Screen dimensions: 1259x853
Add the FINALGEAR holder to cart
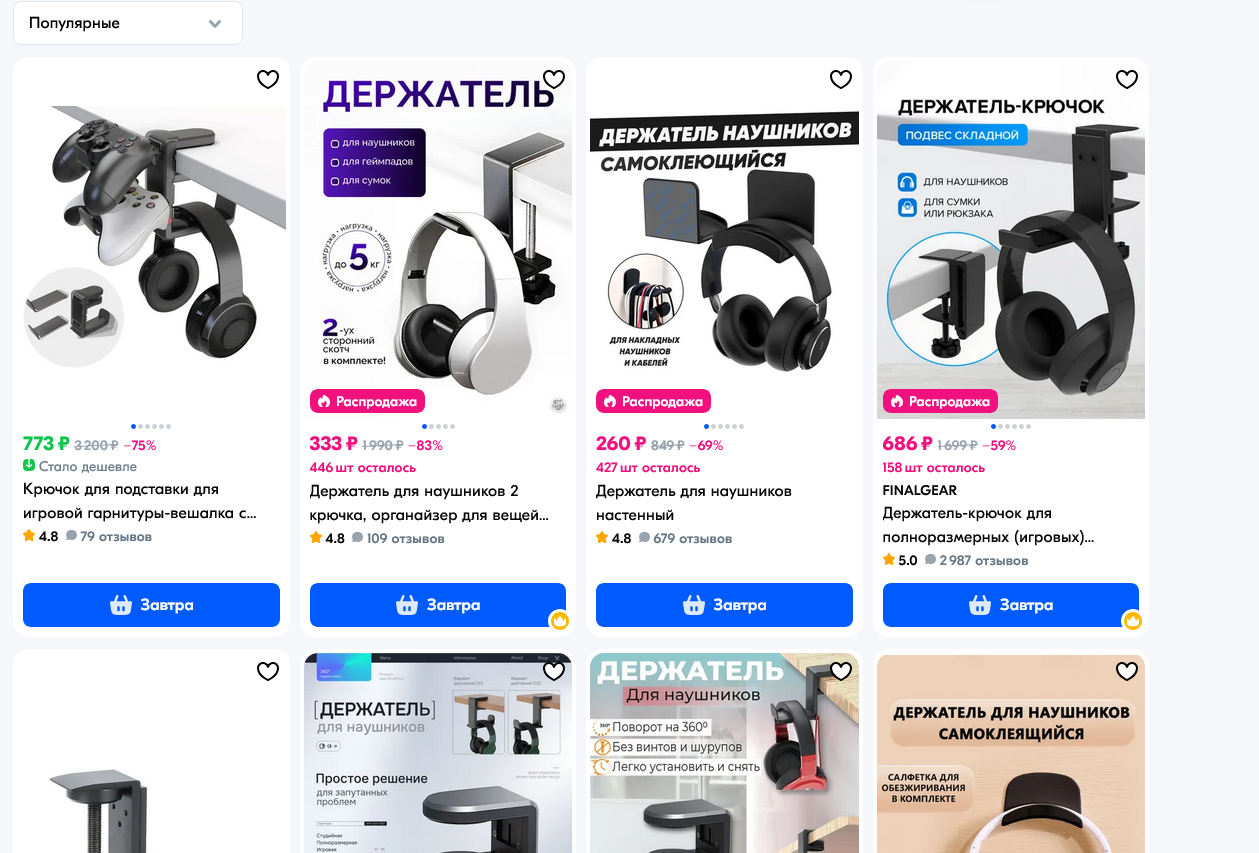[1011, 605]
